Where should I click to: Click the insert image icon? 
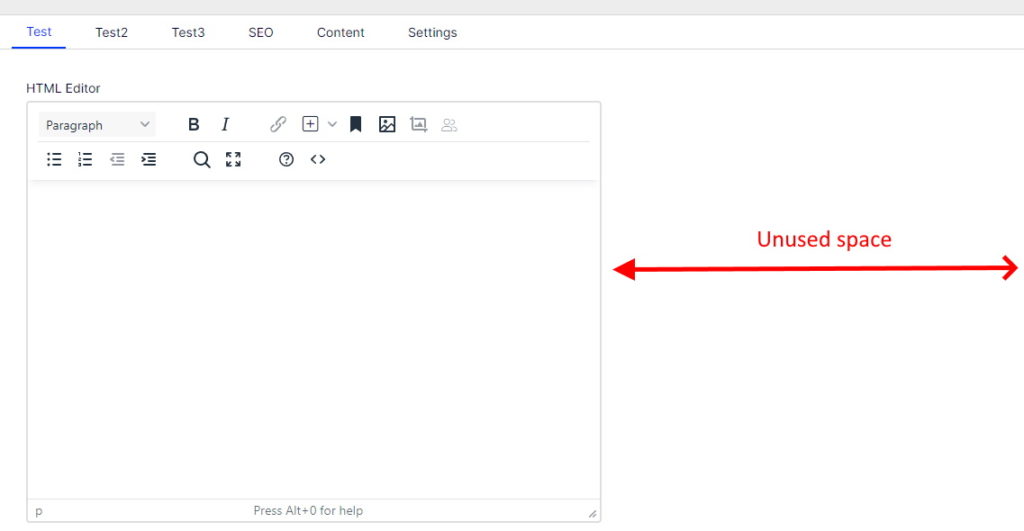click(x=387, y=124)
